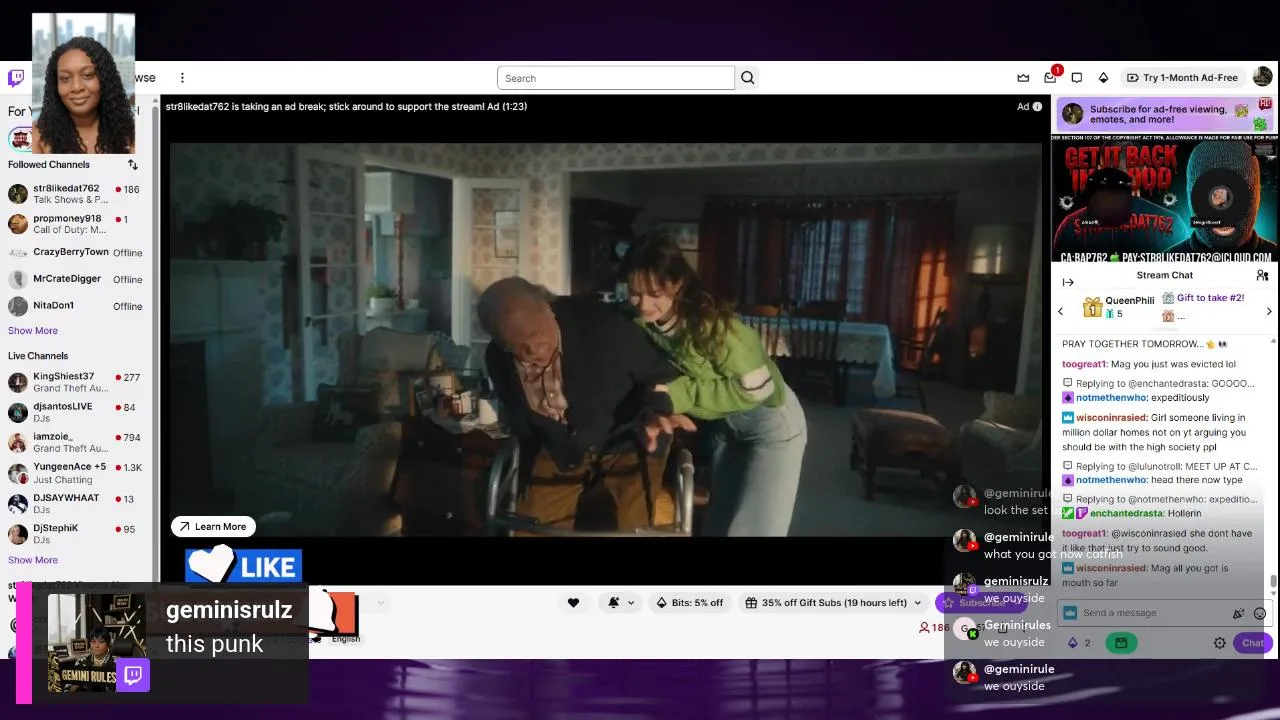The image size is (1280, 720).
Task: Open the more options kebab menu
Action: pyautogui.click(x=182, y=78)
